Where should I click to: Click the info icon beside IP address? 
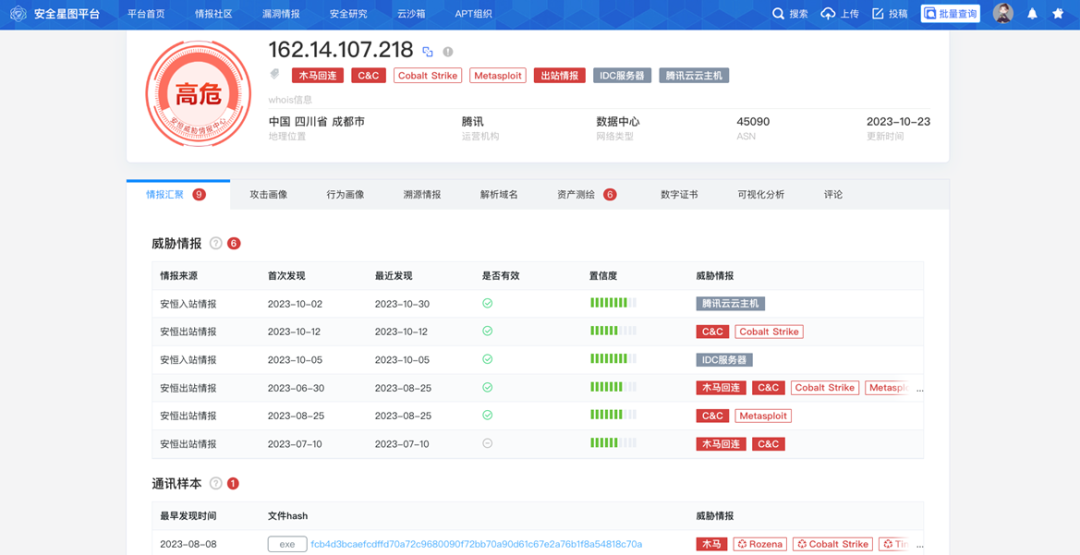pos(448,52)
